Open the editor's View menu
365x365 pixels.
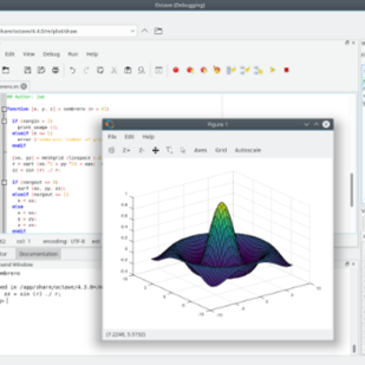click(29, 54)
